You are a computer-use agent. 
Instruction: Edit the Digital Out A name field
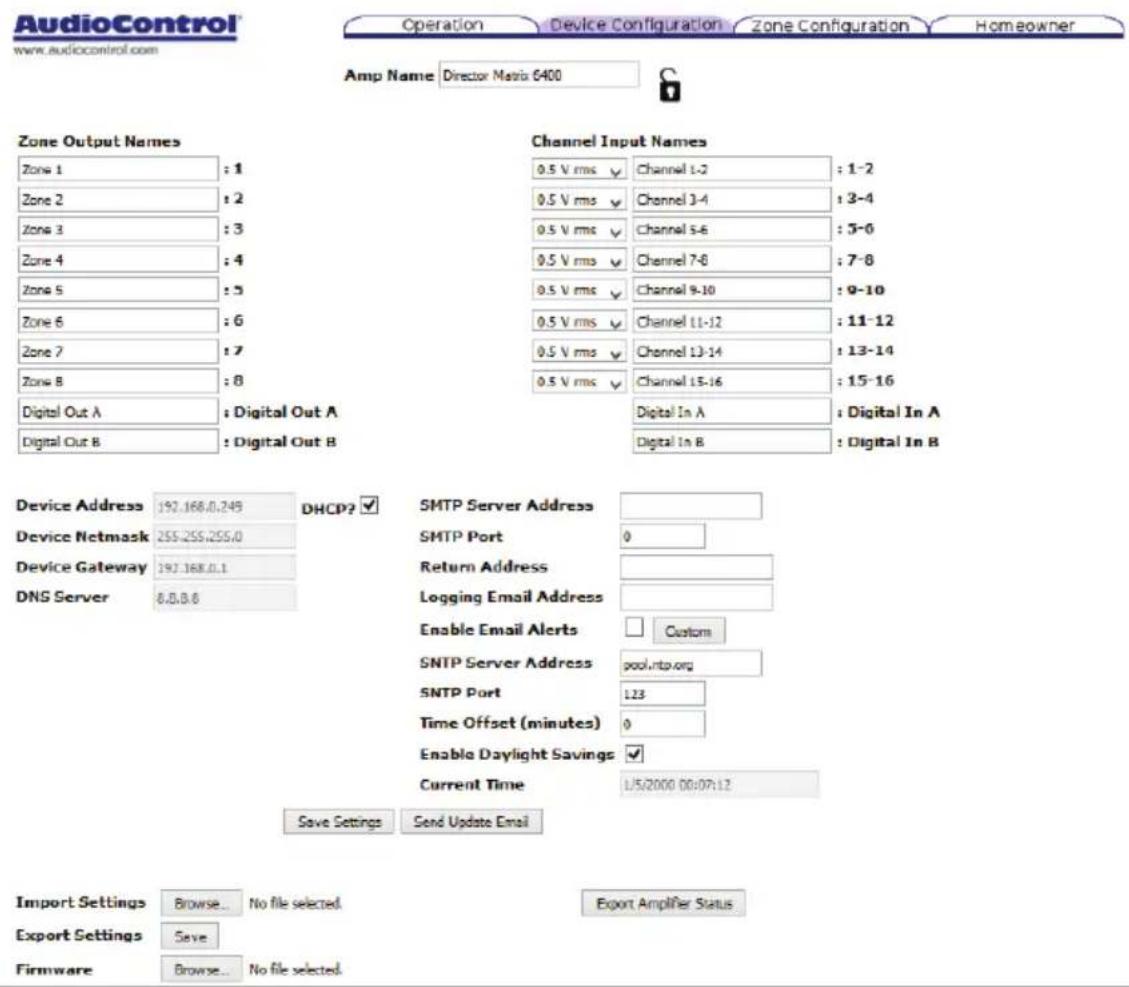[118, 412]
